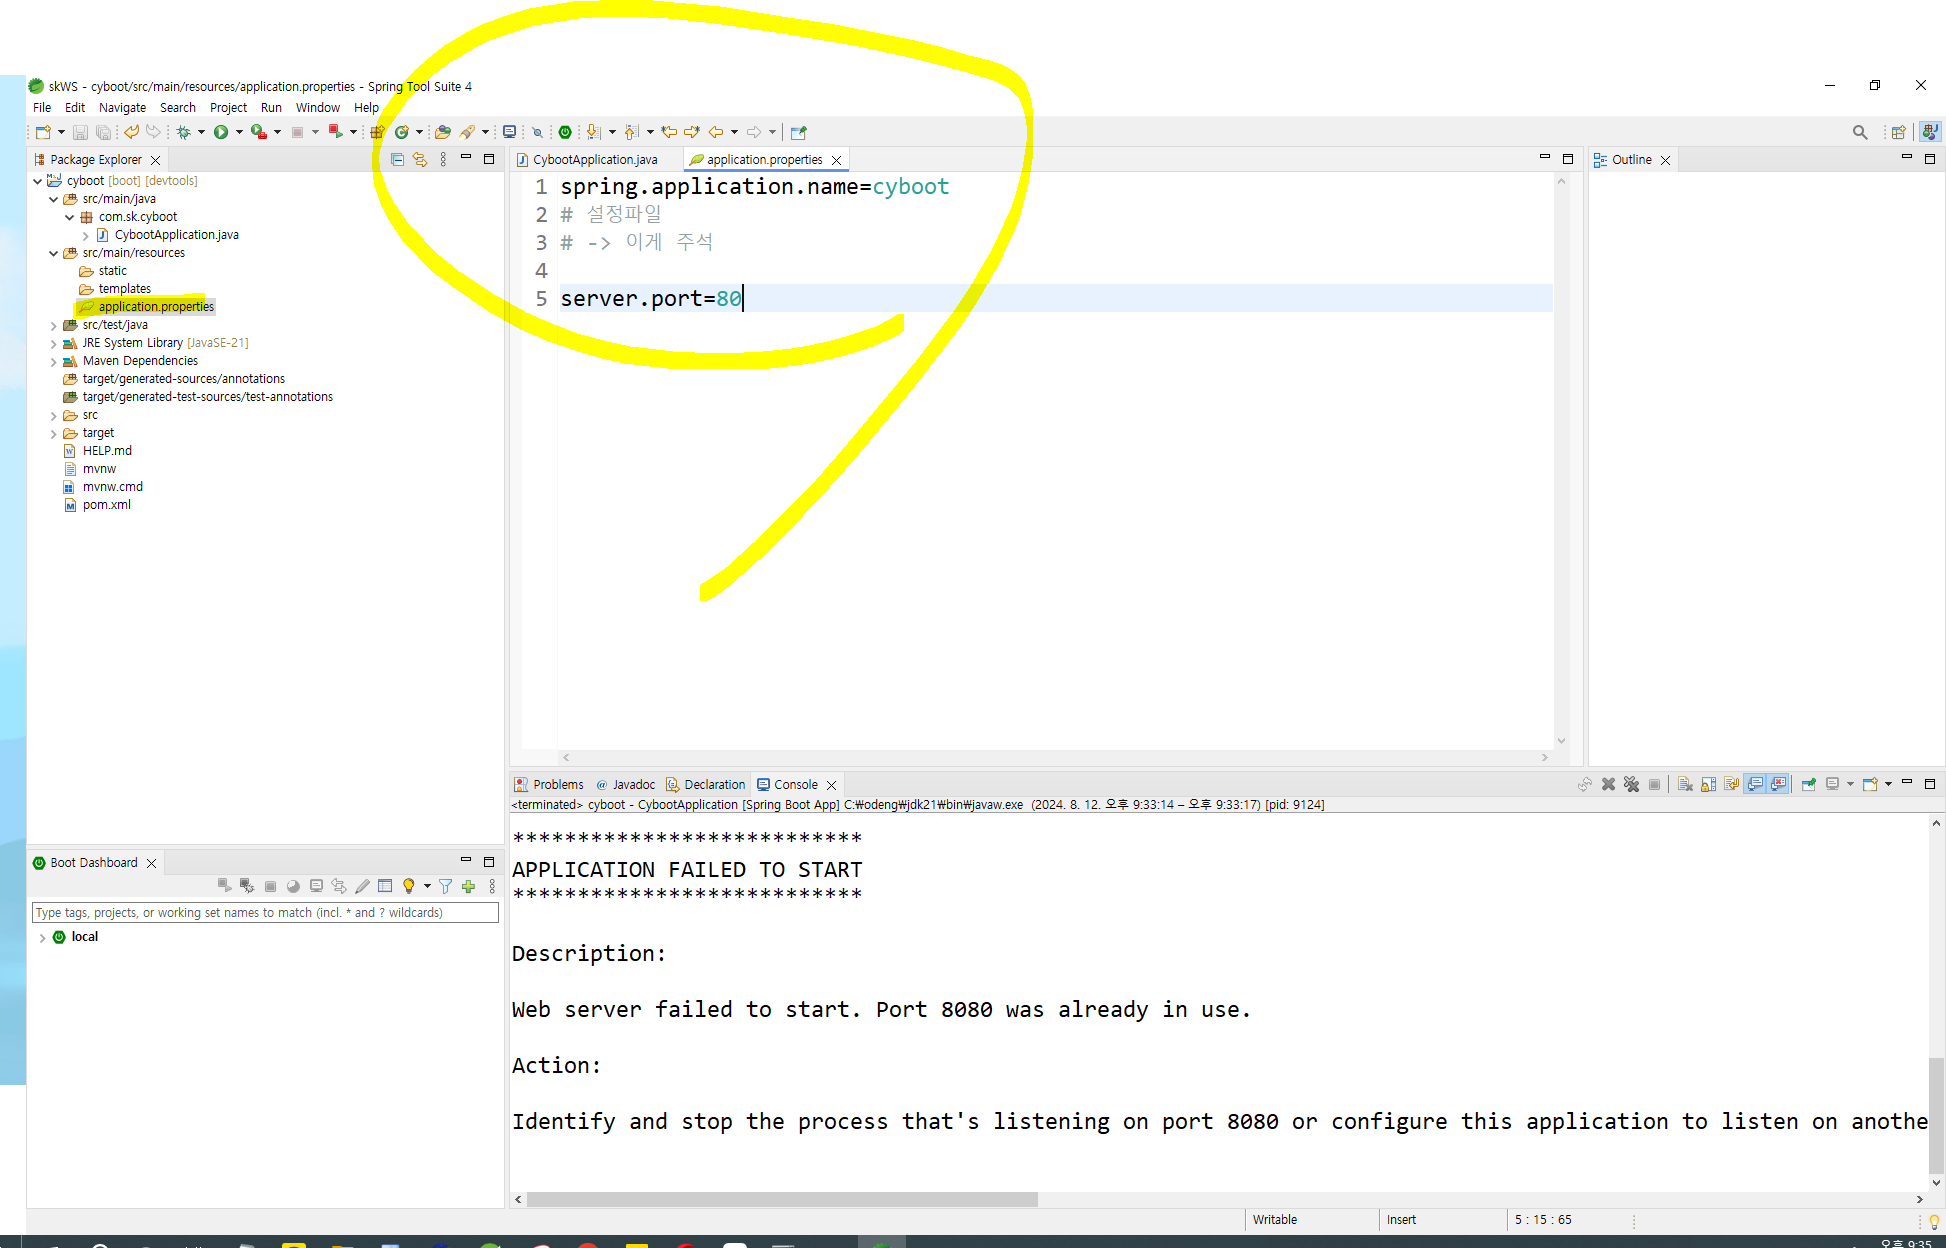Toggle Scroll Lock in the Console toolbar
Image resolution: width=1946 pixels, height=1248 pixels.
1708,785
